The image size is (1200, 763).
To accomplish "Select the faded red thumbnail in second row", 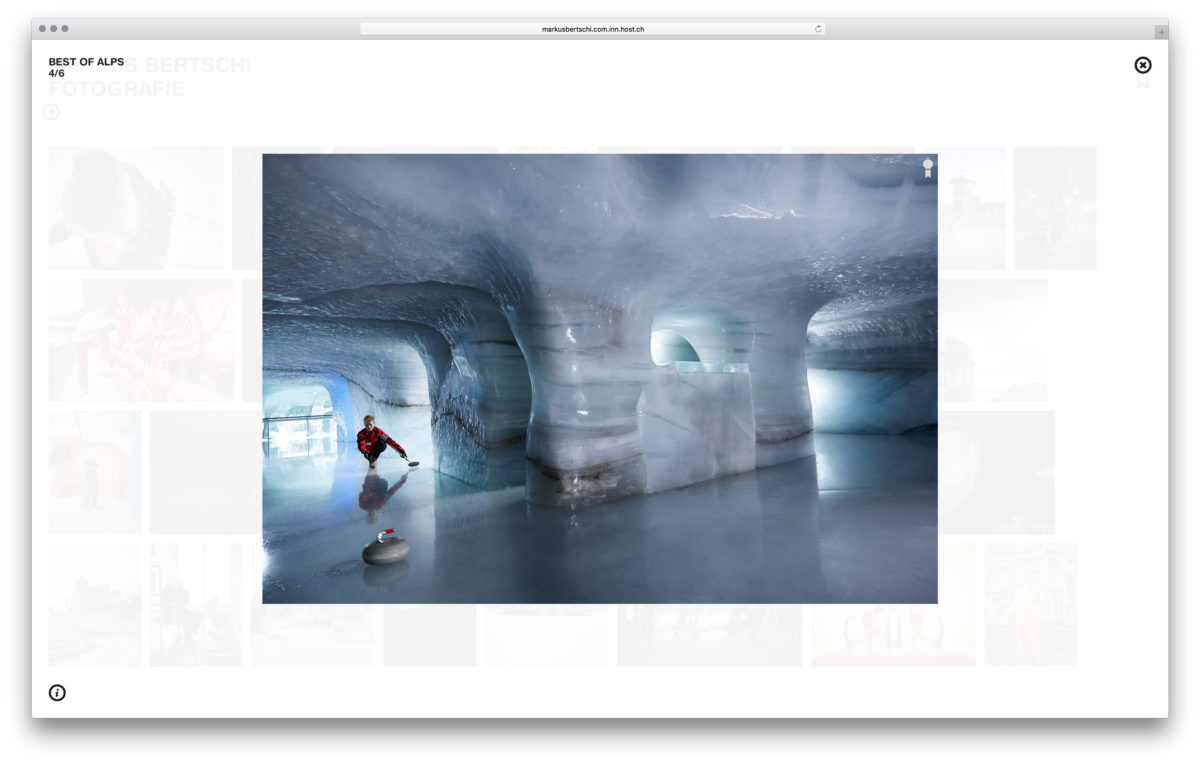I will pyautogui.click(x=141, y=340).
